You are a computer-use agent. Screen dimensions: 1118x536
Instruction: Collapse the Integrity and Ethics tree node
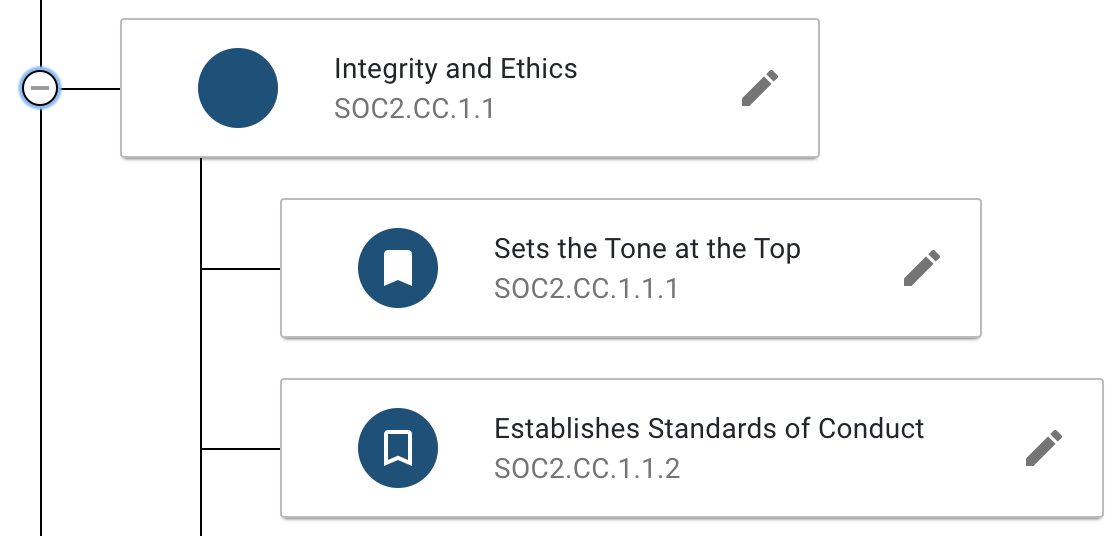tap(40, 89)
